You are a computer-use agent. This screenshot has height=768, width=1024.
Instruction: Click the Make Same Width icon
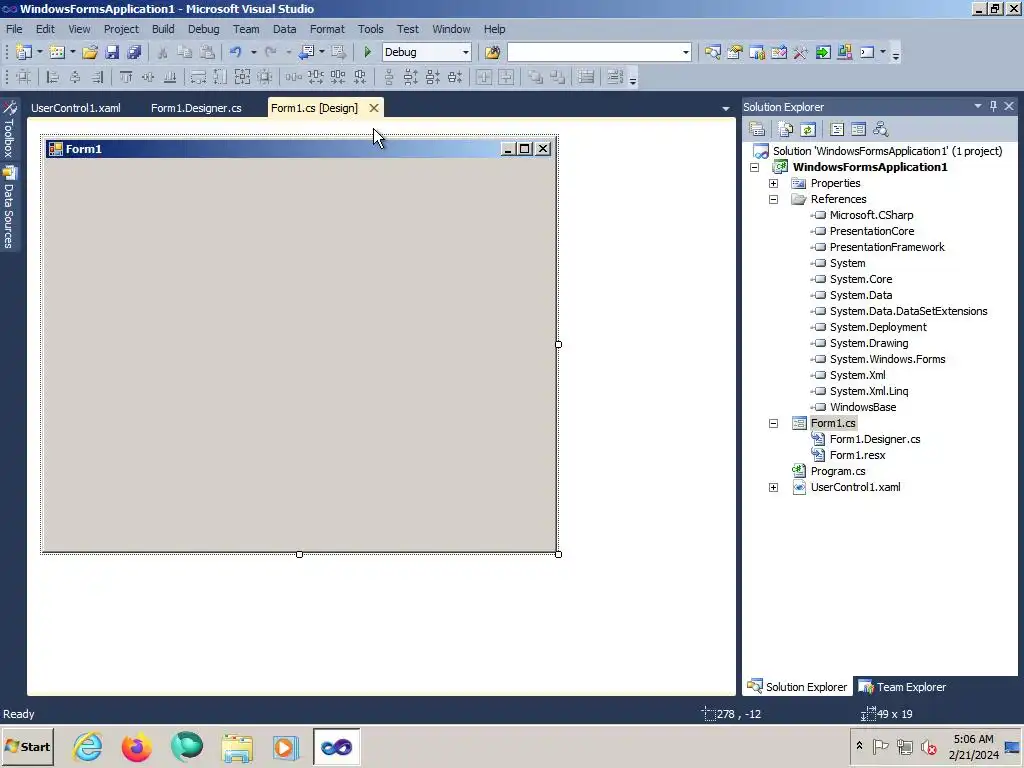click(198, 77)
